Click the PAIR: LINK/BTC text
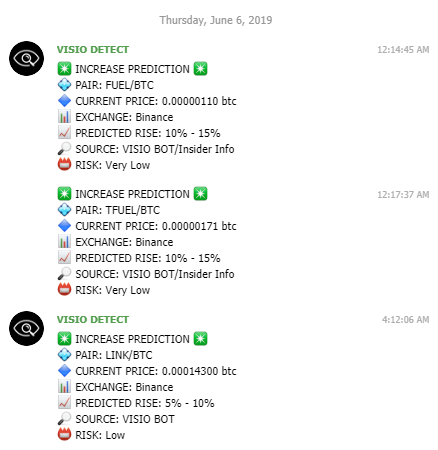 click(x=114, y=355)
